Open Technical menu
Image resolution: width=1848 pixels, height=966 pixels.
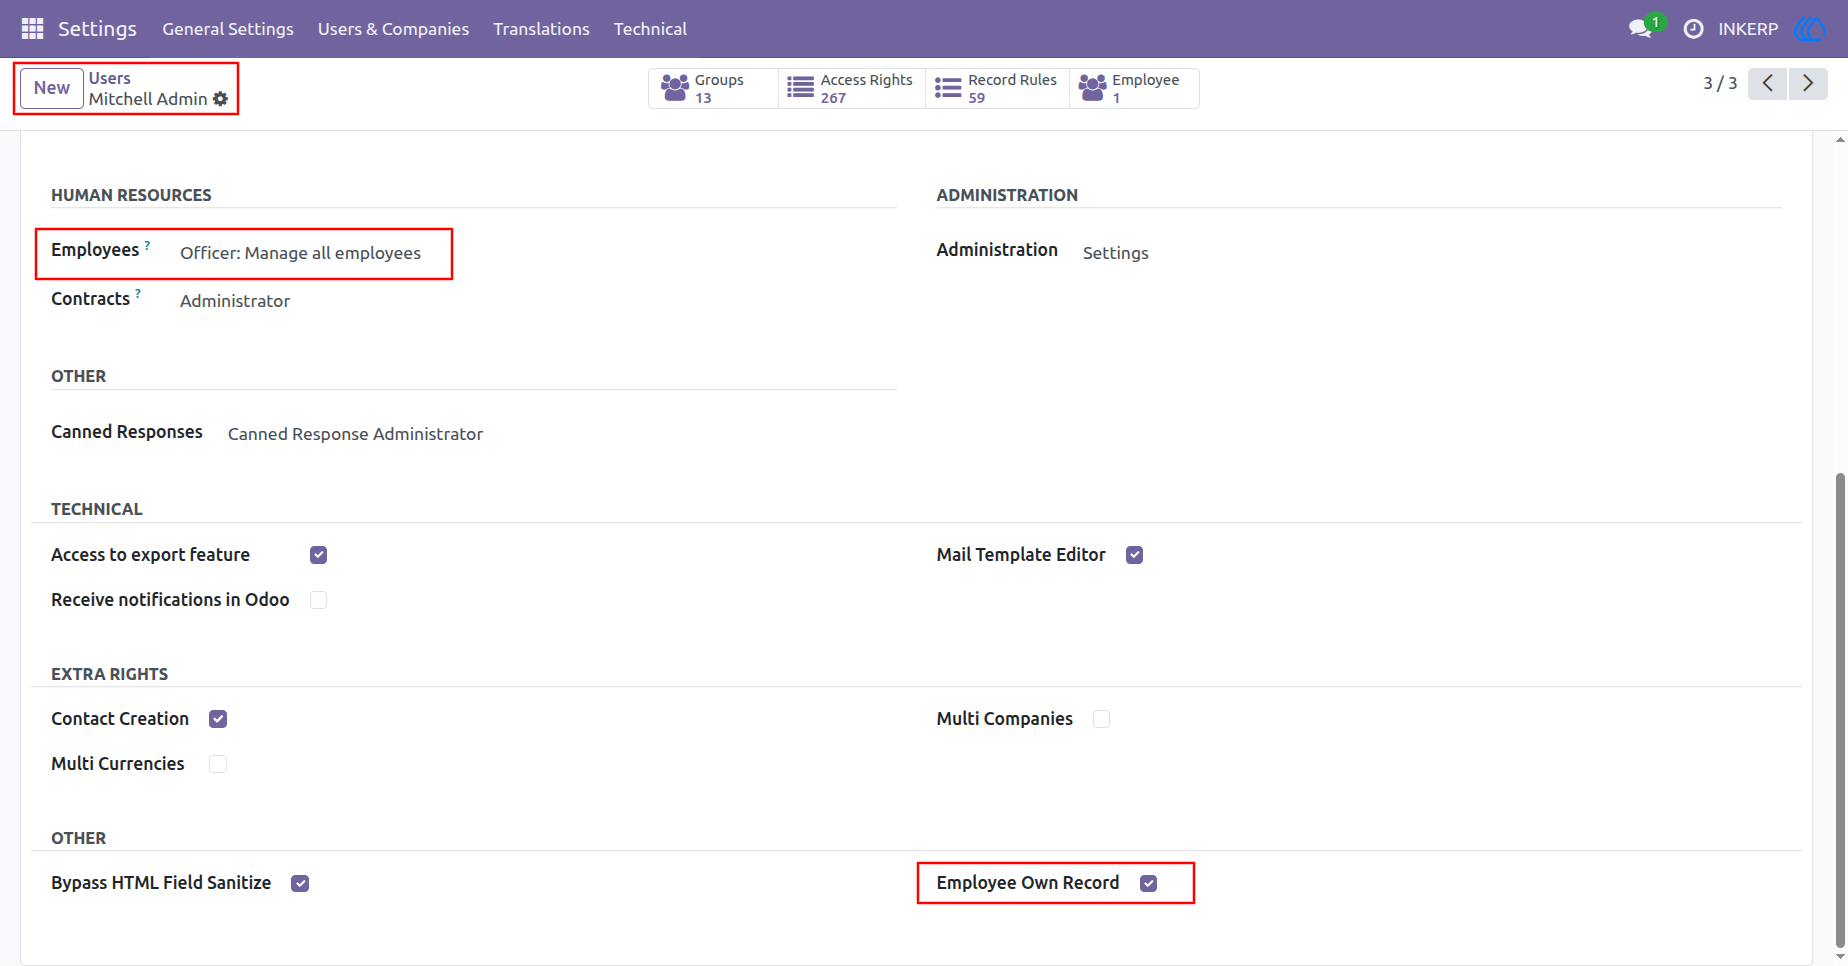(650, 29)
